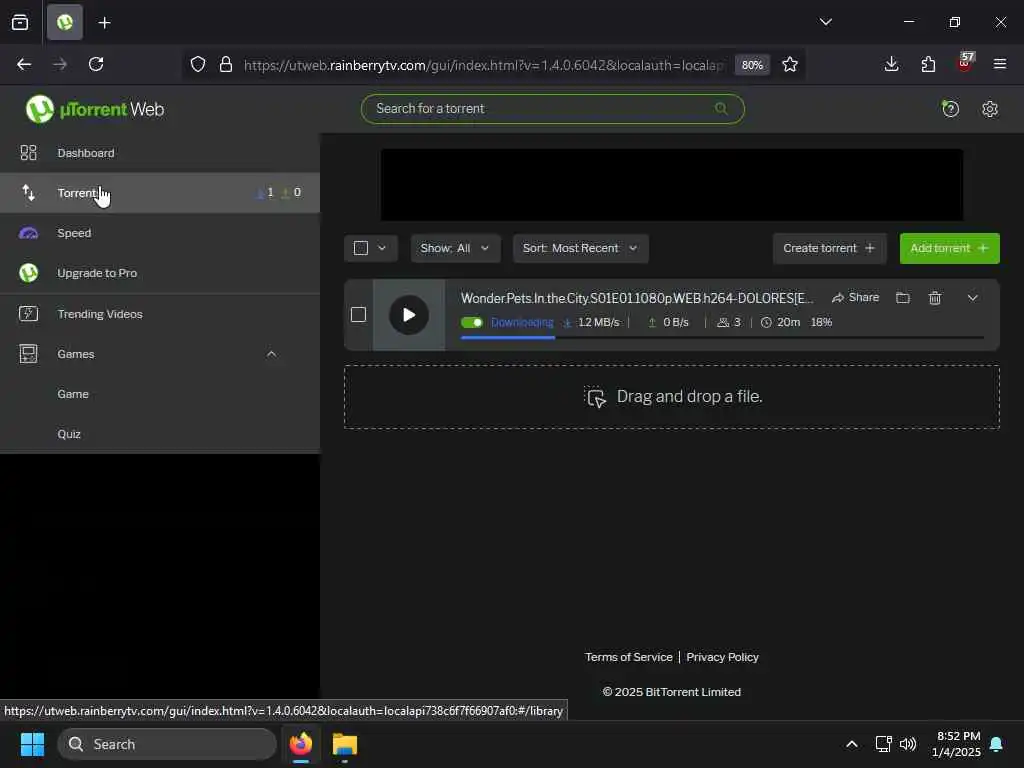Share the Wonder Pets torrent
This screenshot has height=768, width=1024.
[x=856, y=298]
